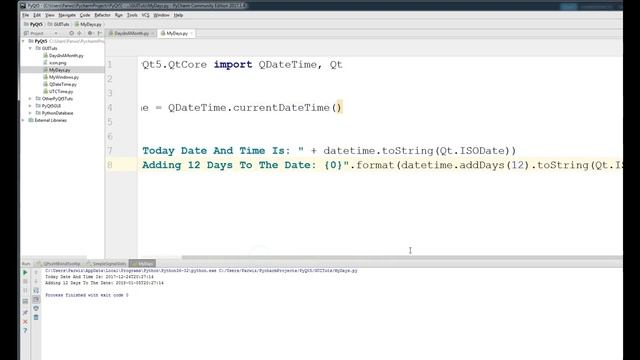Screen dimensions: 640x360
Task: Expand the PythonDatabase folder
Action: [30, 113]
